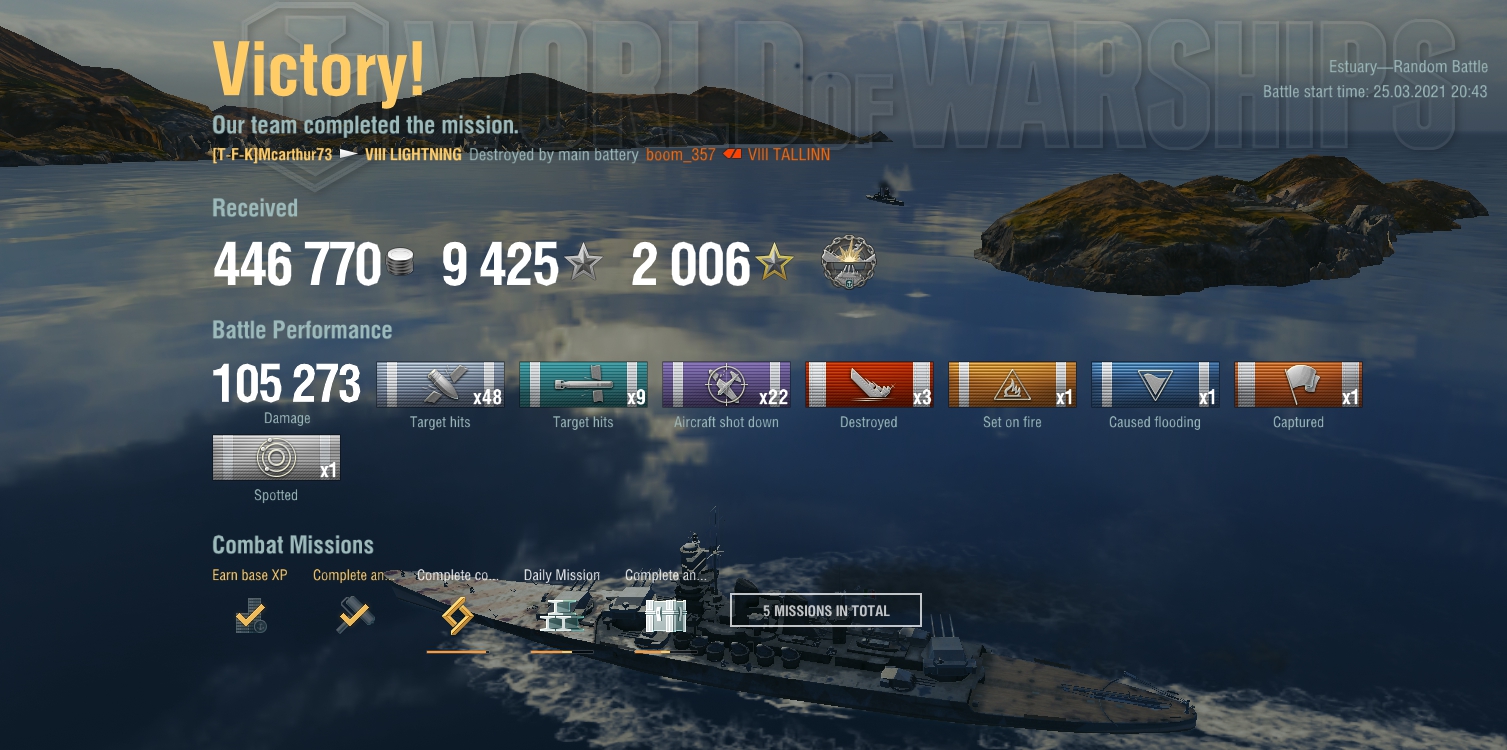Click the credits coin icon
1507x750 pixels.
coord(400,266)
